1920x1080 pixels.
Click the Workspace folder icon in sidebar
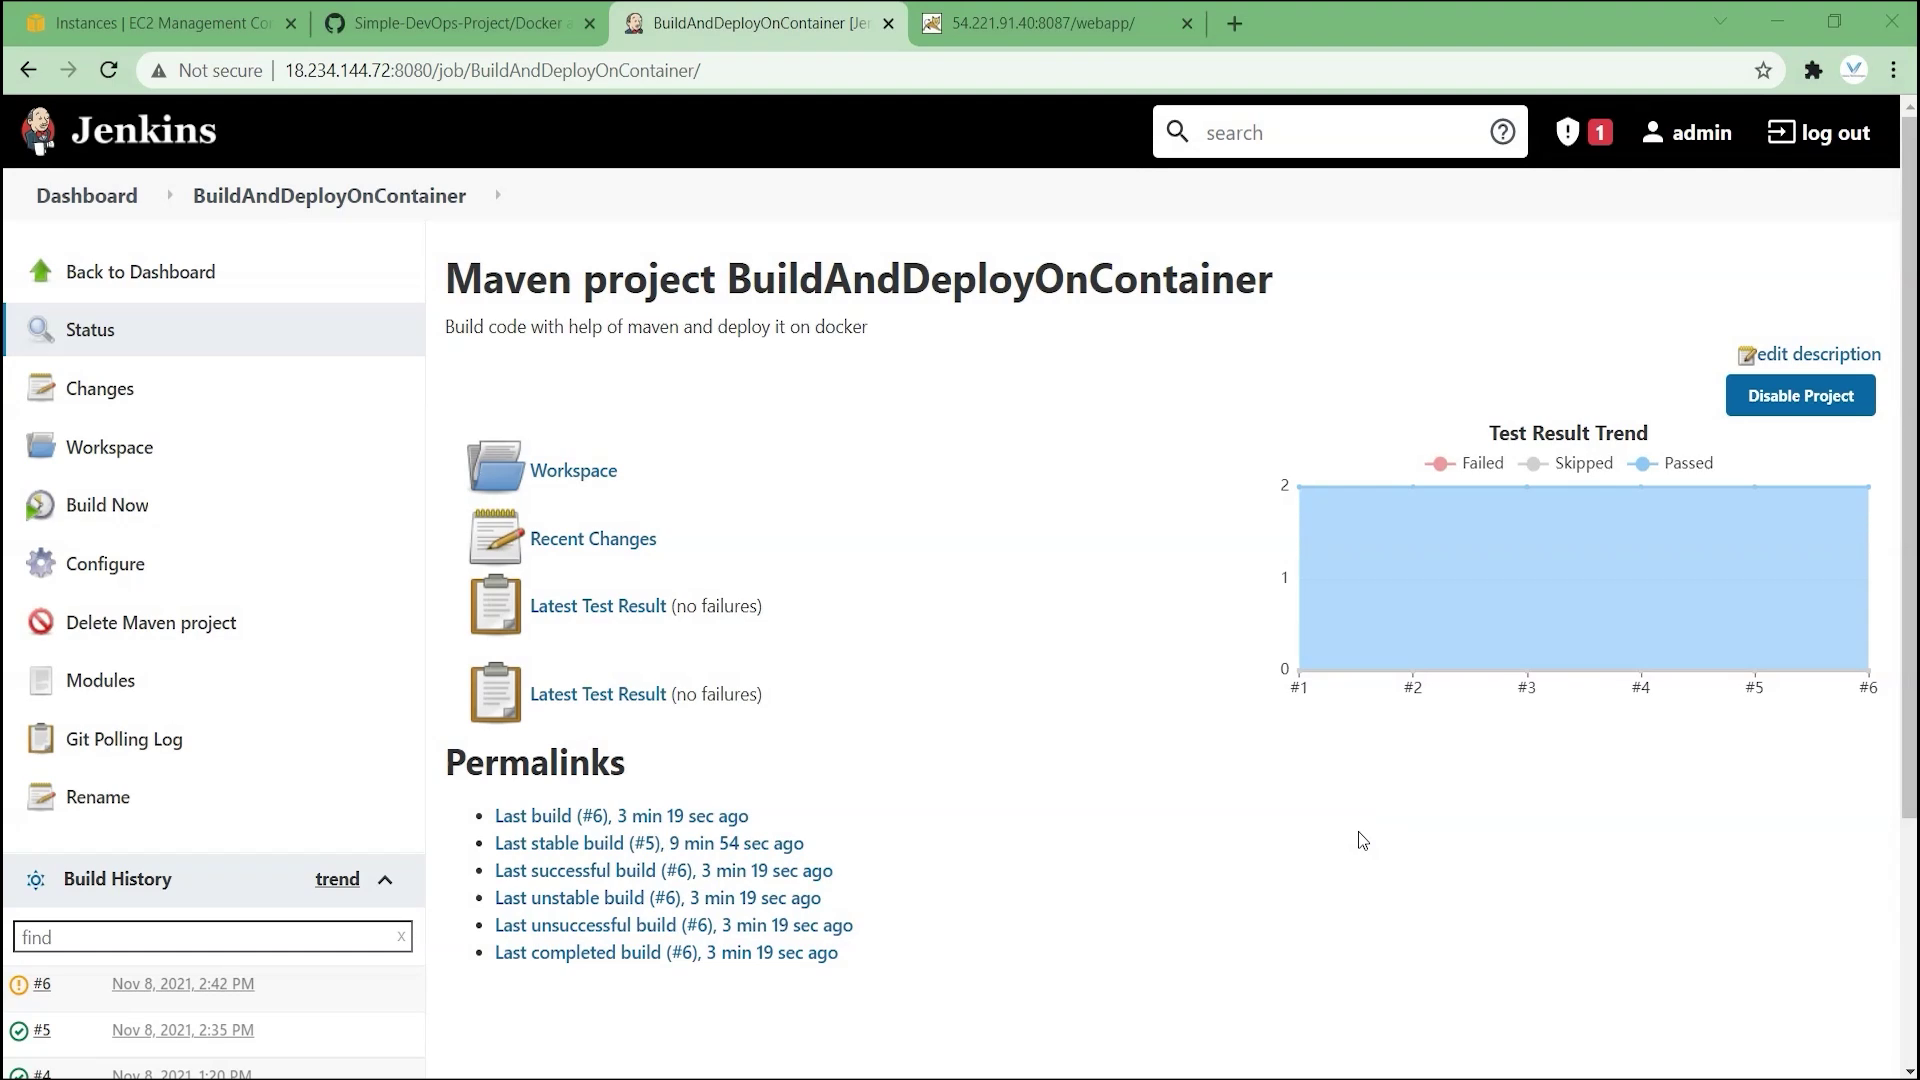pos(41,446)
